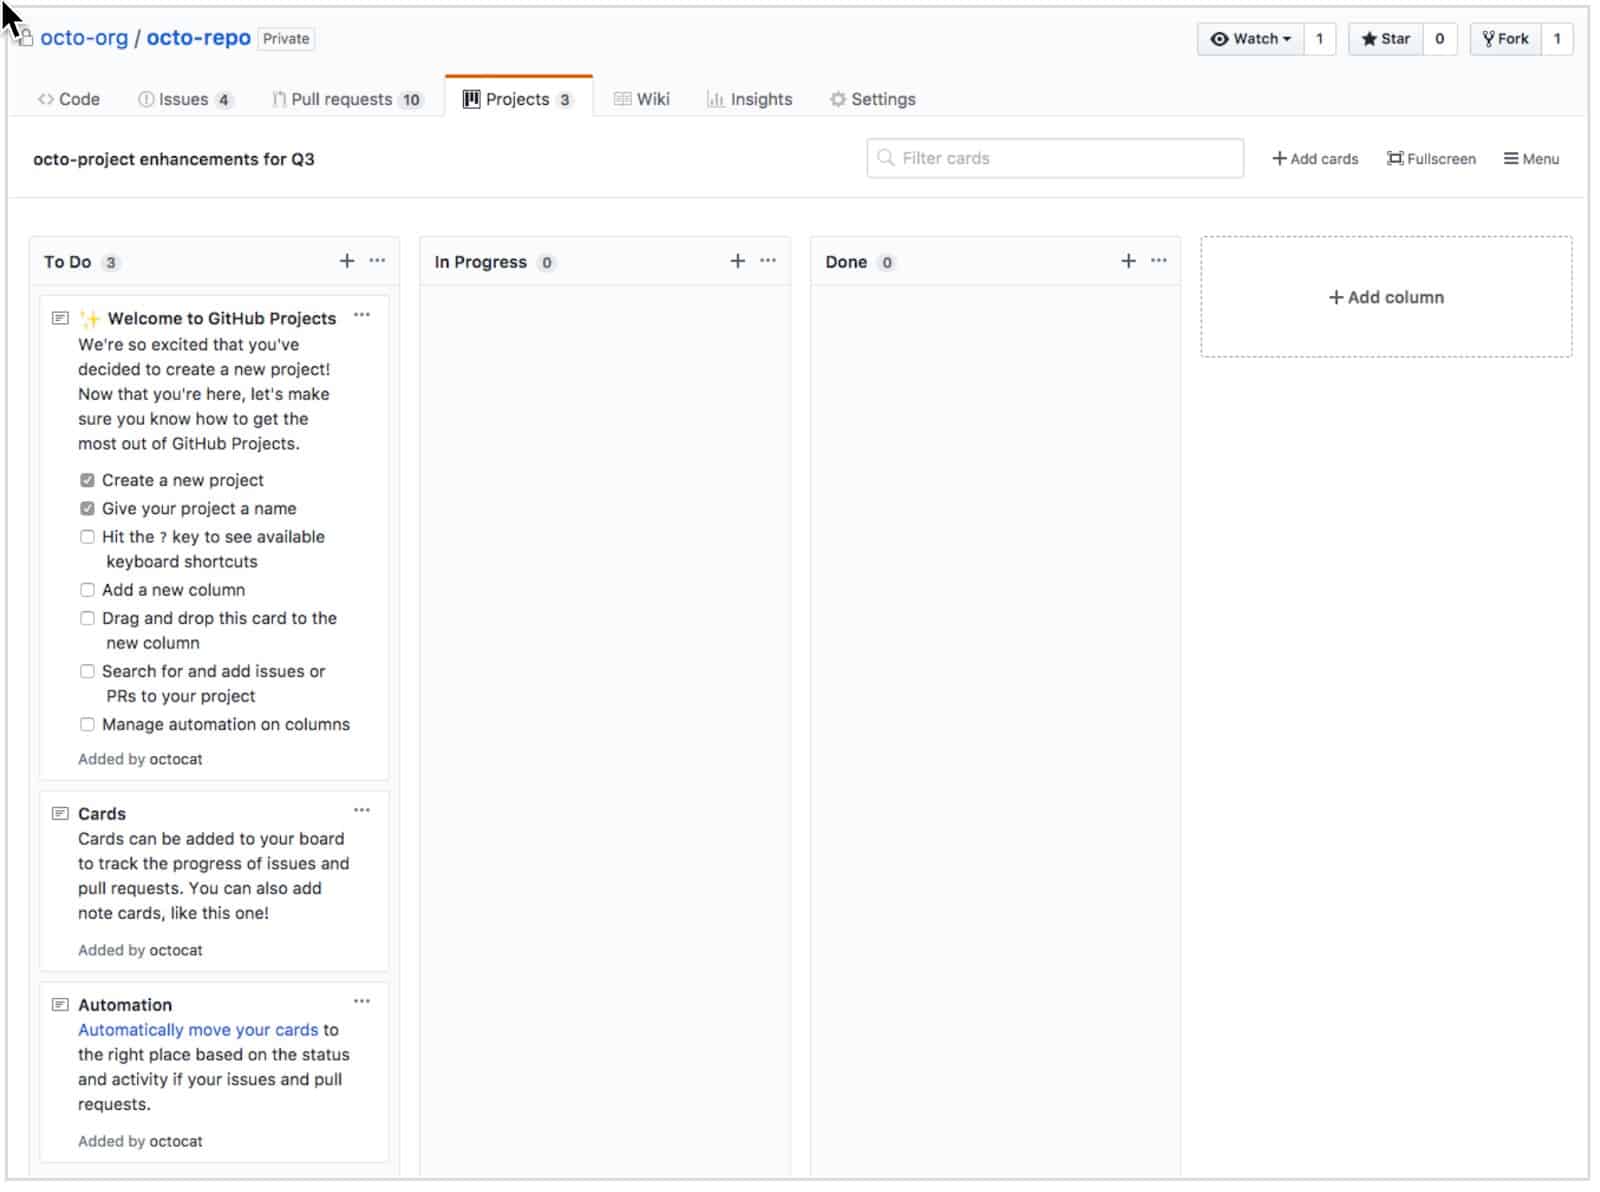Screen dimensions: 1600x1192
Task: Click project title octo-project enhancements for Q3
Action: 174,159
